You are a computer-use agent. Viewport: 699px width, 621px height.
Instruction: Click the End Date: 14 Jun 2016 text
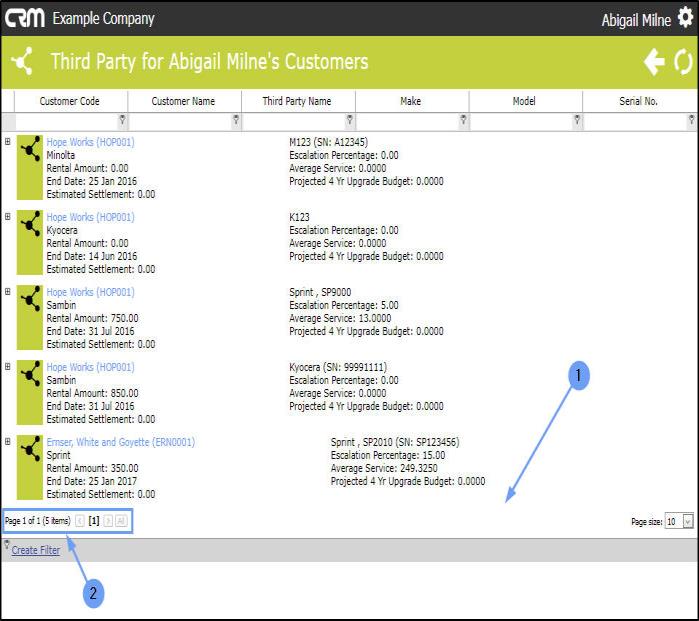[x=91, y=256]
